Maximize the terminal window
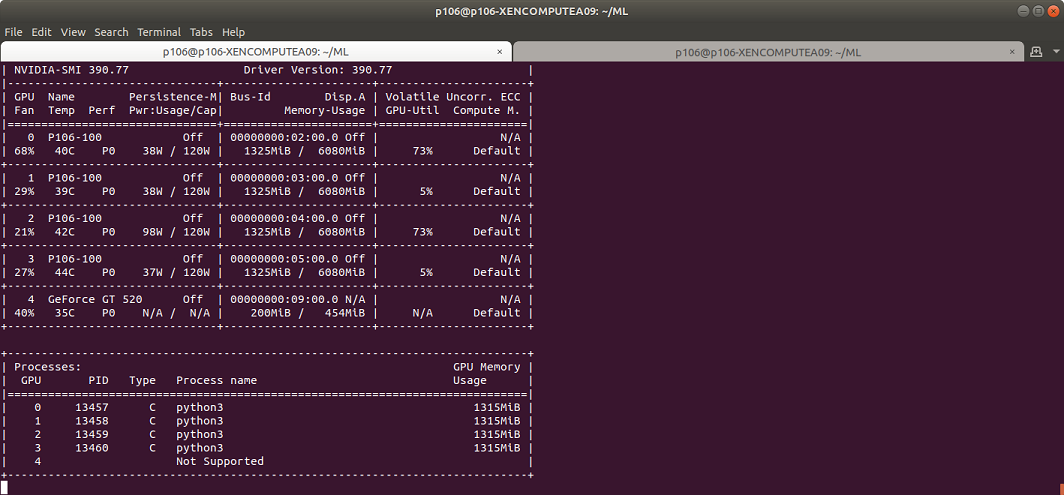Viewport: 1064px width, 495px height. [1038, 11]
